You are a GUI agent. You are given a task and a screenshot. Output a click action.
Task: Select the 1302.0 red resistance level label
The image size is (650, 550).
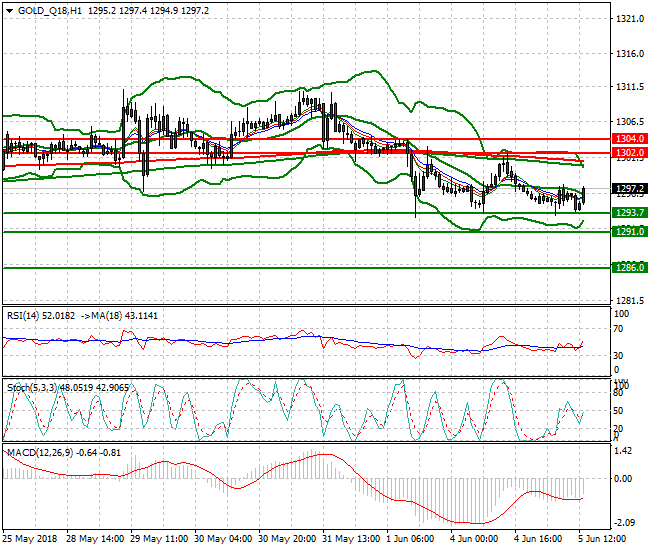click(629, 152)
